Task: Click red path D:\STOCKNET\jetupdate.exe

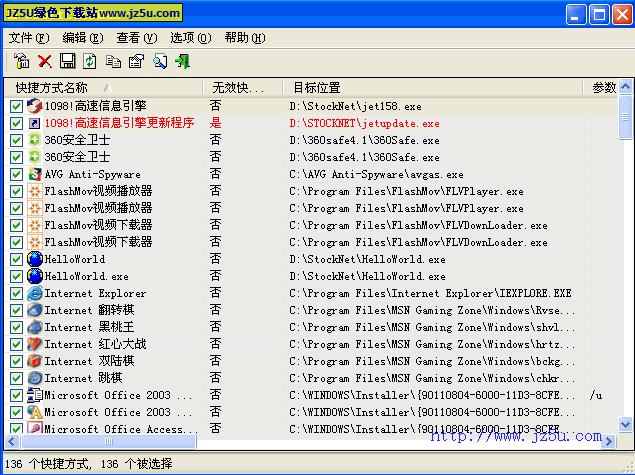Action: point(364,124)
